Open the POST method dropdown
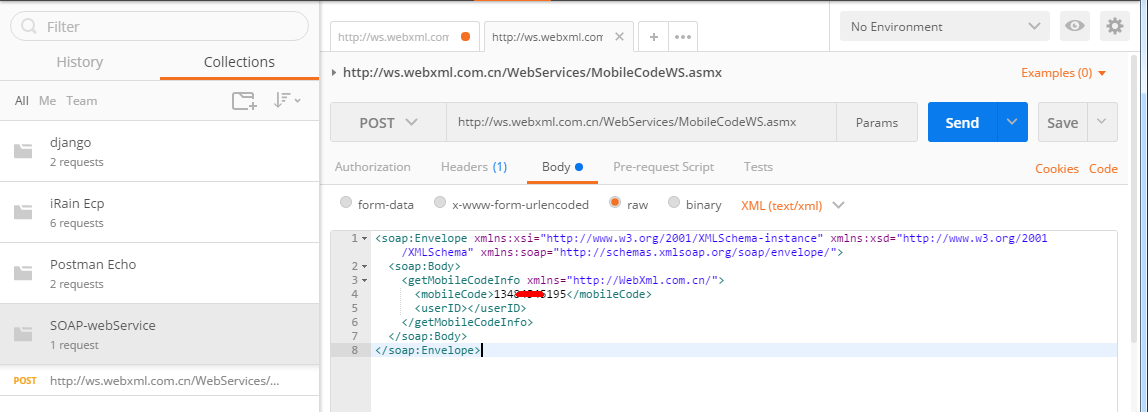The image size is (1148, 412). coord(388,122)
